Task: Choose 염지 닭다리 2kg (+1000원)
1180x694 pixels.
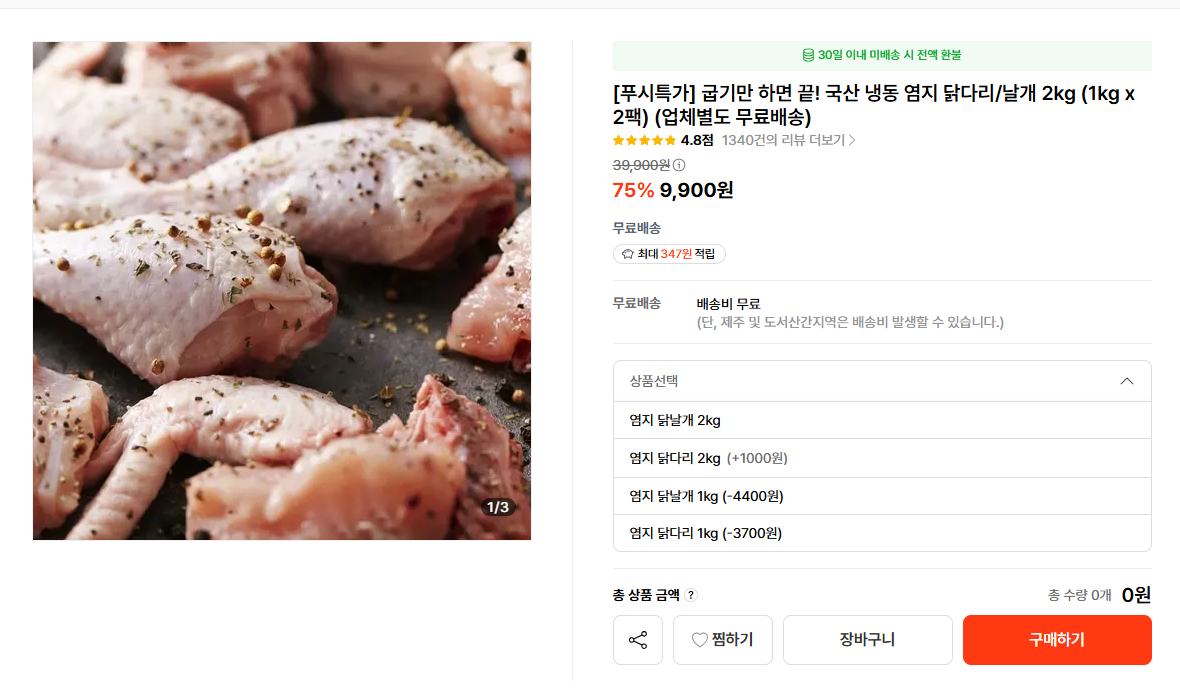Action: point(708,458)
